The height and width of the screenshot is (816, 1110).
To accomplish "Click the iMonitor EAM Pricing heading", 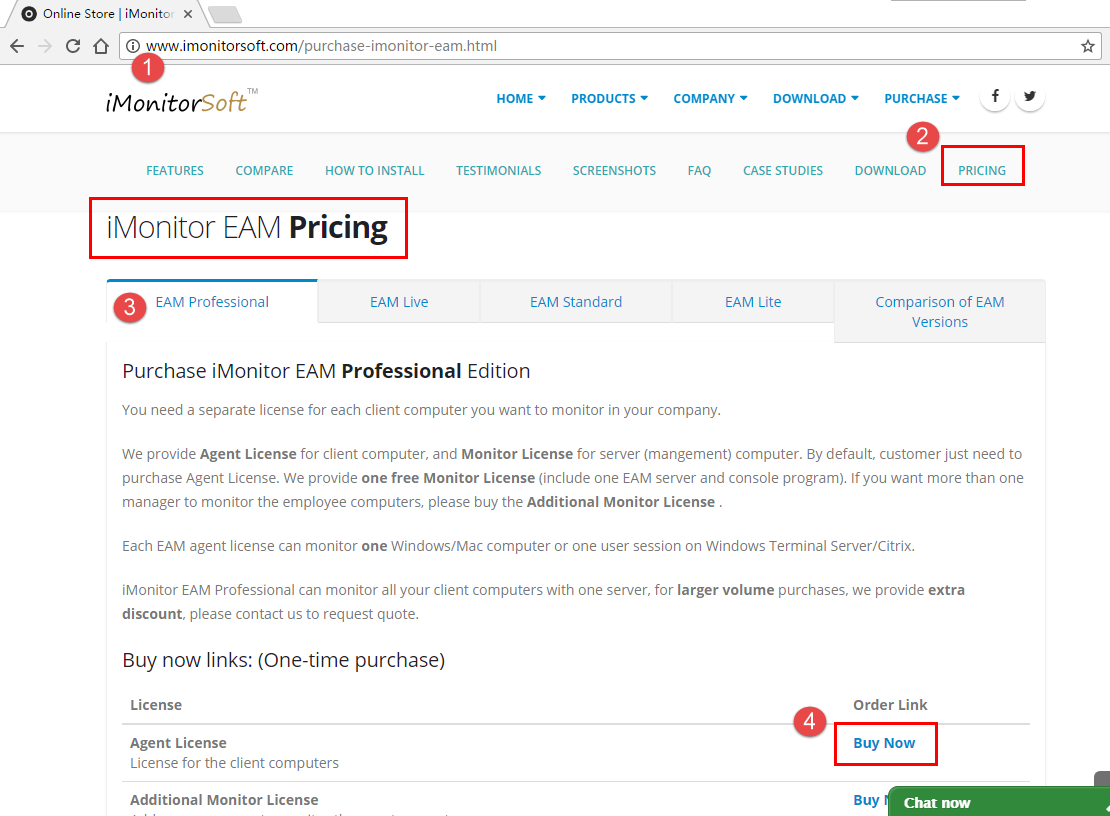I will coord(247,228).
